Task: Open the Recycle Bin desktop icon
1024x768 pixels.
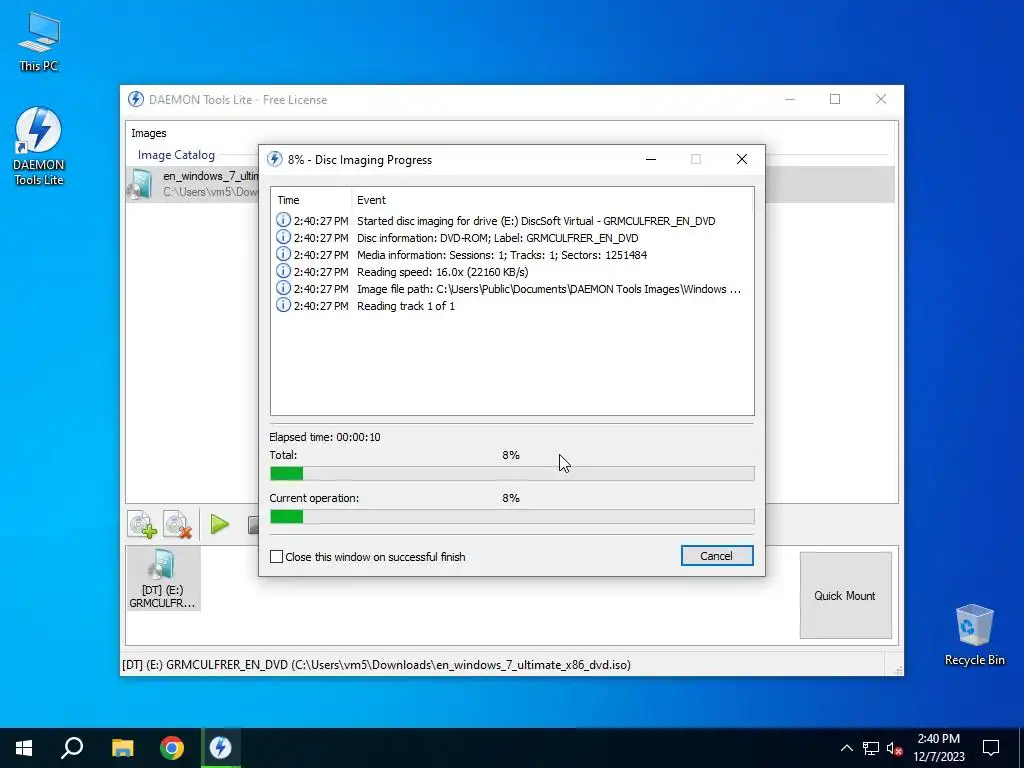Action: 974,635
